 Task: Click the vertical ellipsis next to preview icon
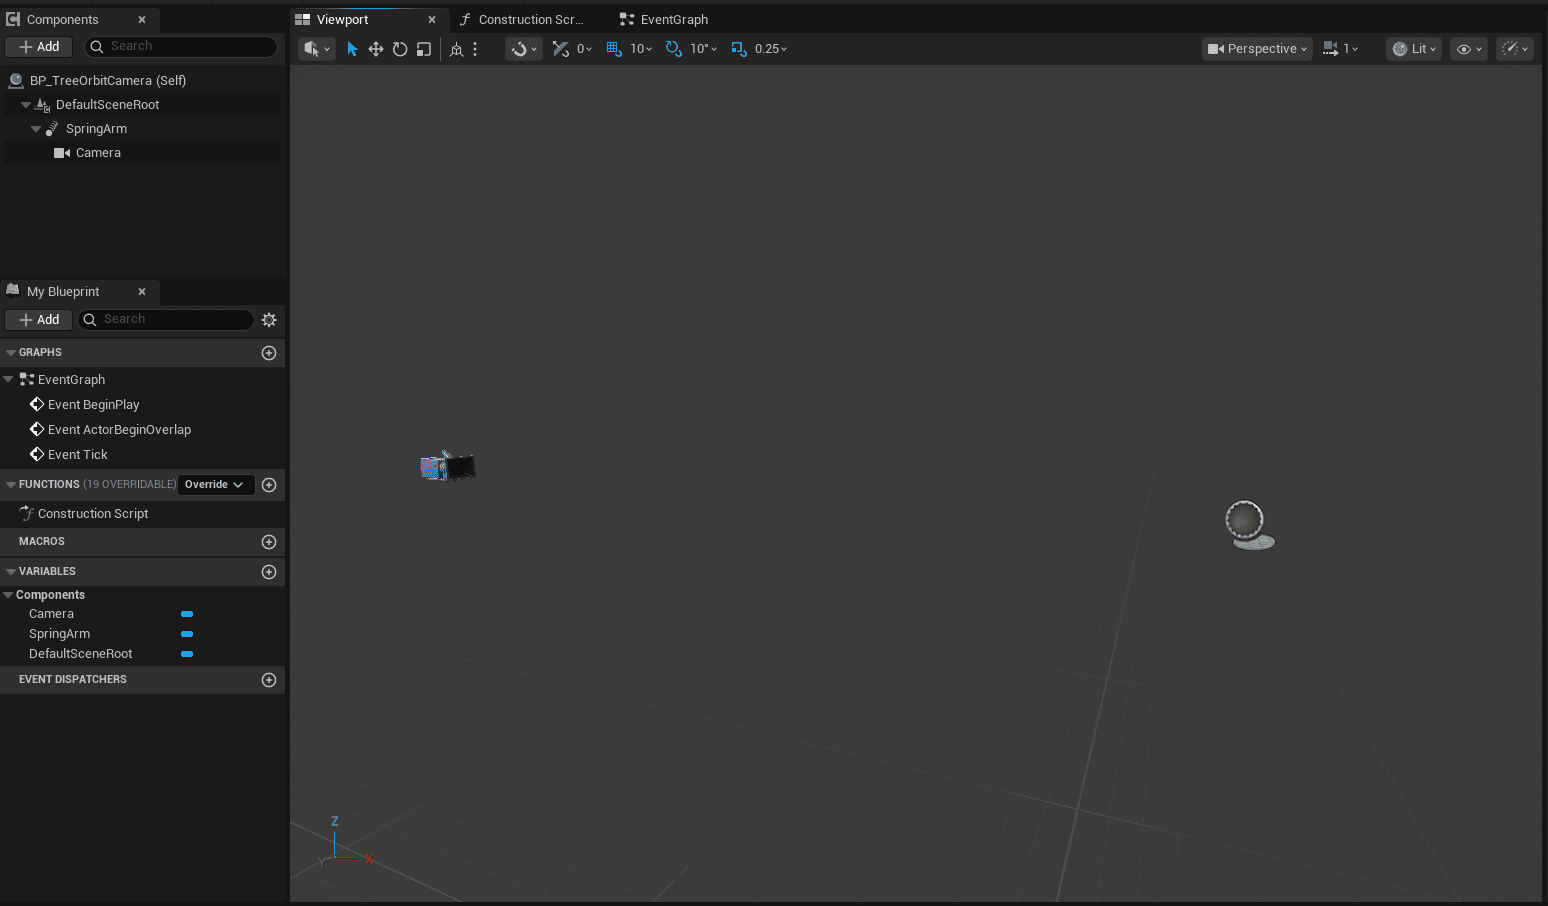tap(474, 48)
